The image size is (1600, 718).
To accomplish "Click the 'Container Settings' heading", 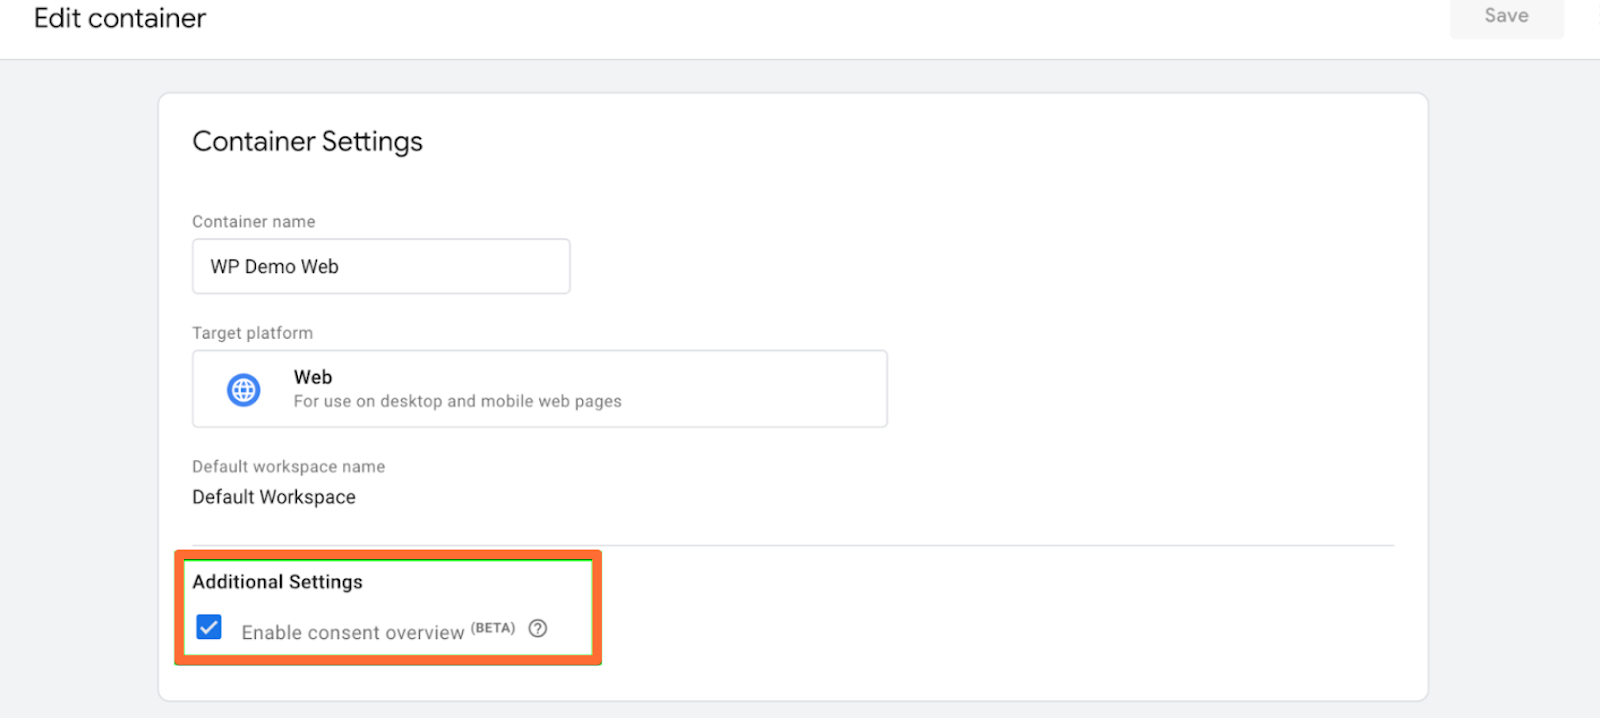I will [307, 141].
